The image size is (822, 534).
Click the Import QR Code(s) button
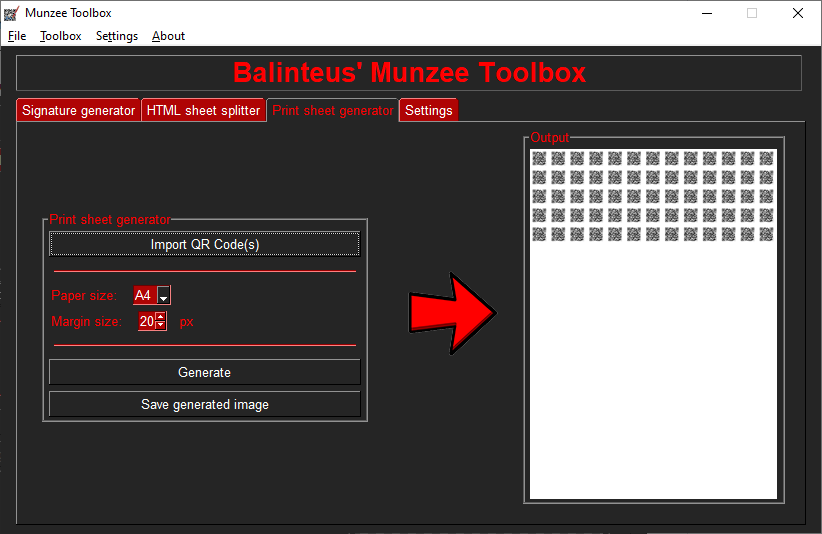tap(205, 244)
